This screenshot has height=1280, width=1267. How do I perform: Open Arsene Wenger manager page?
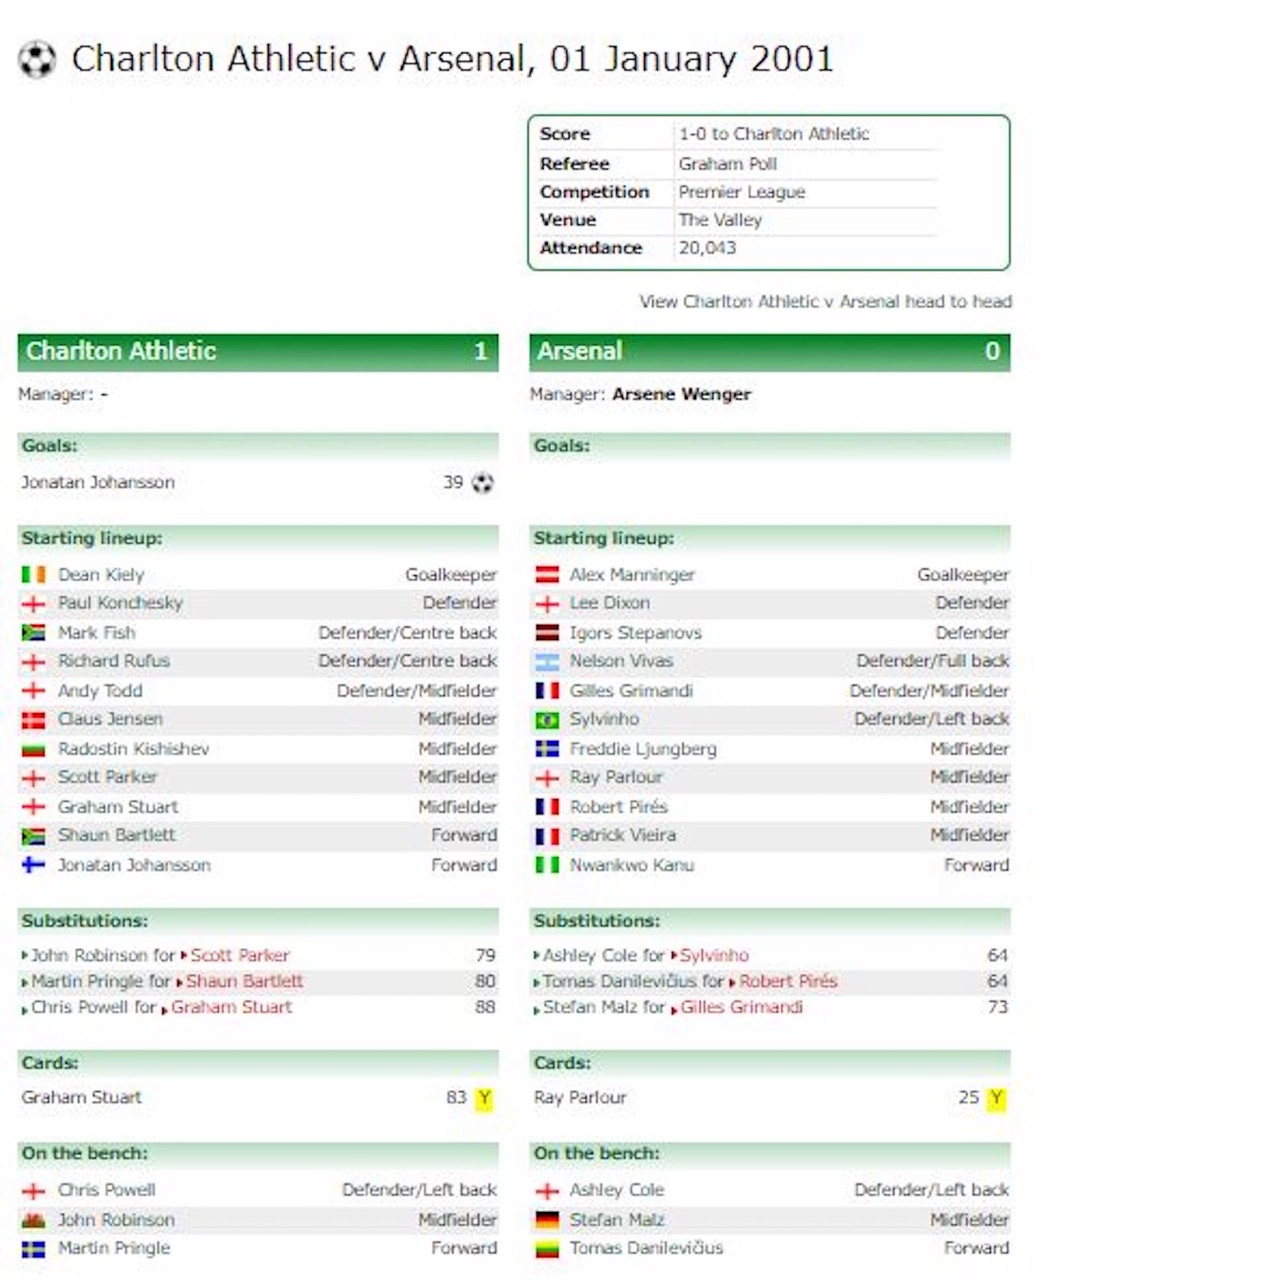682,394
